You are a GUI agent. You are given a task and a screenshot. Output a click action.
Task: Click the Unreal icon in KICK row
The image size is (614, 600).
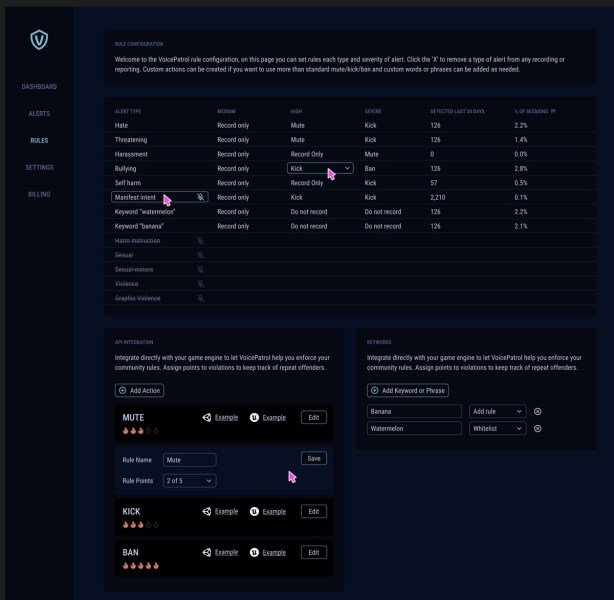click(x=255, y=511)
